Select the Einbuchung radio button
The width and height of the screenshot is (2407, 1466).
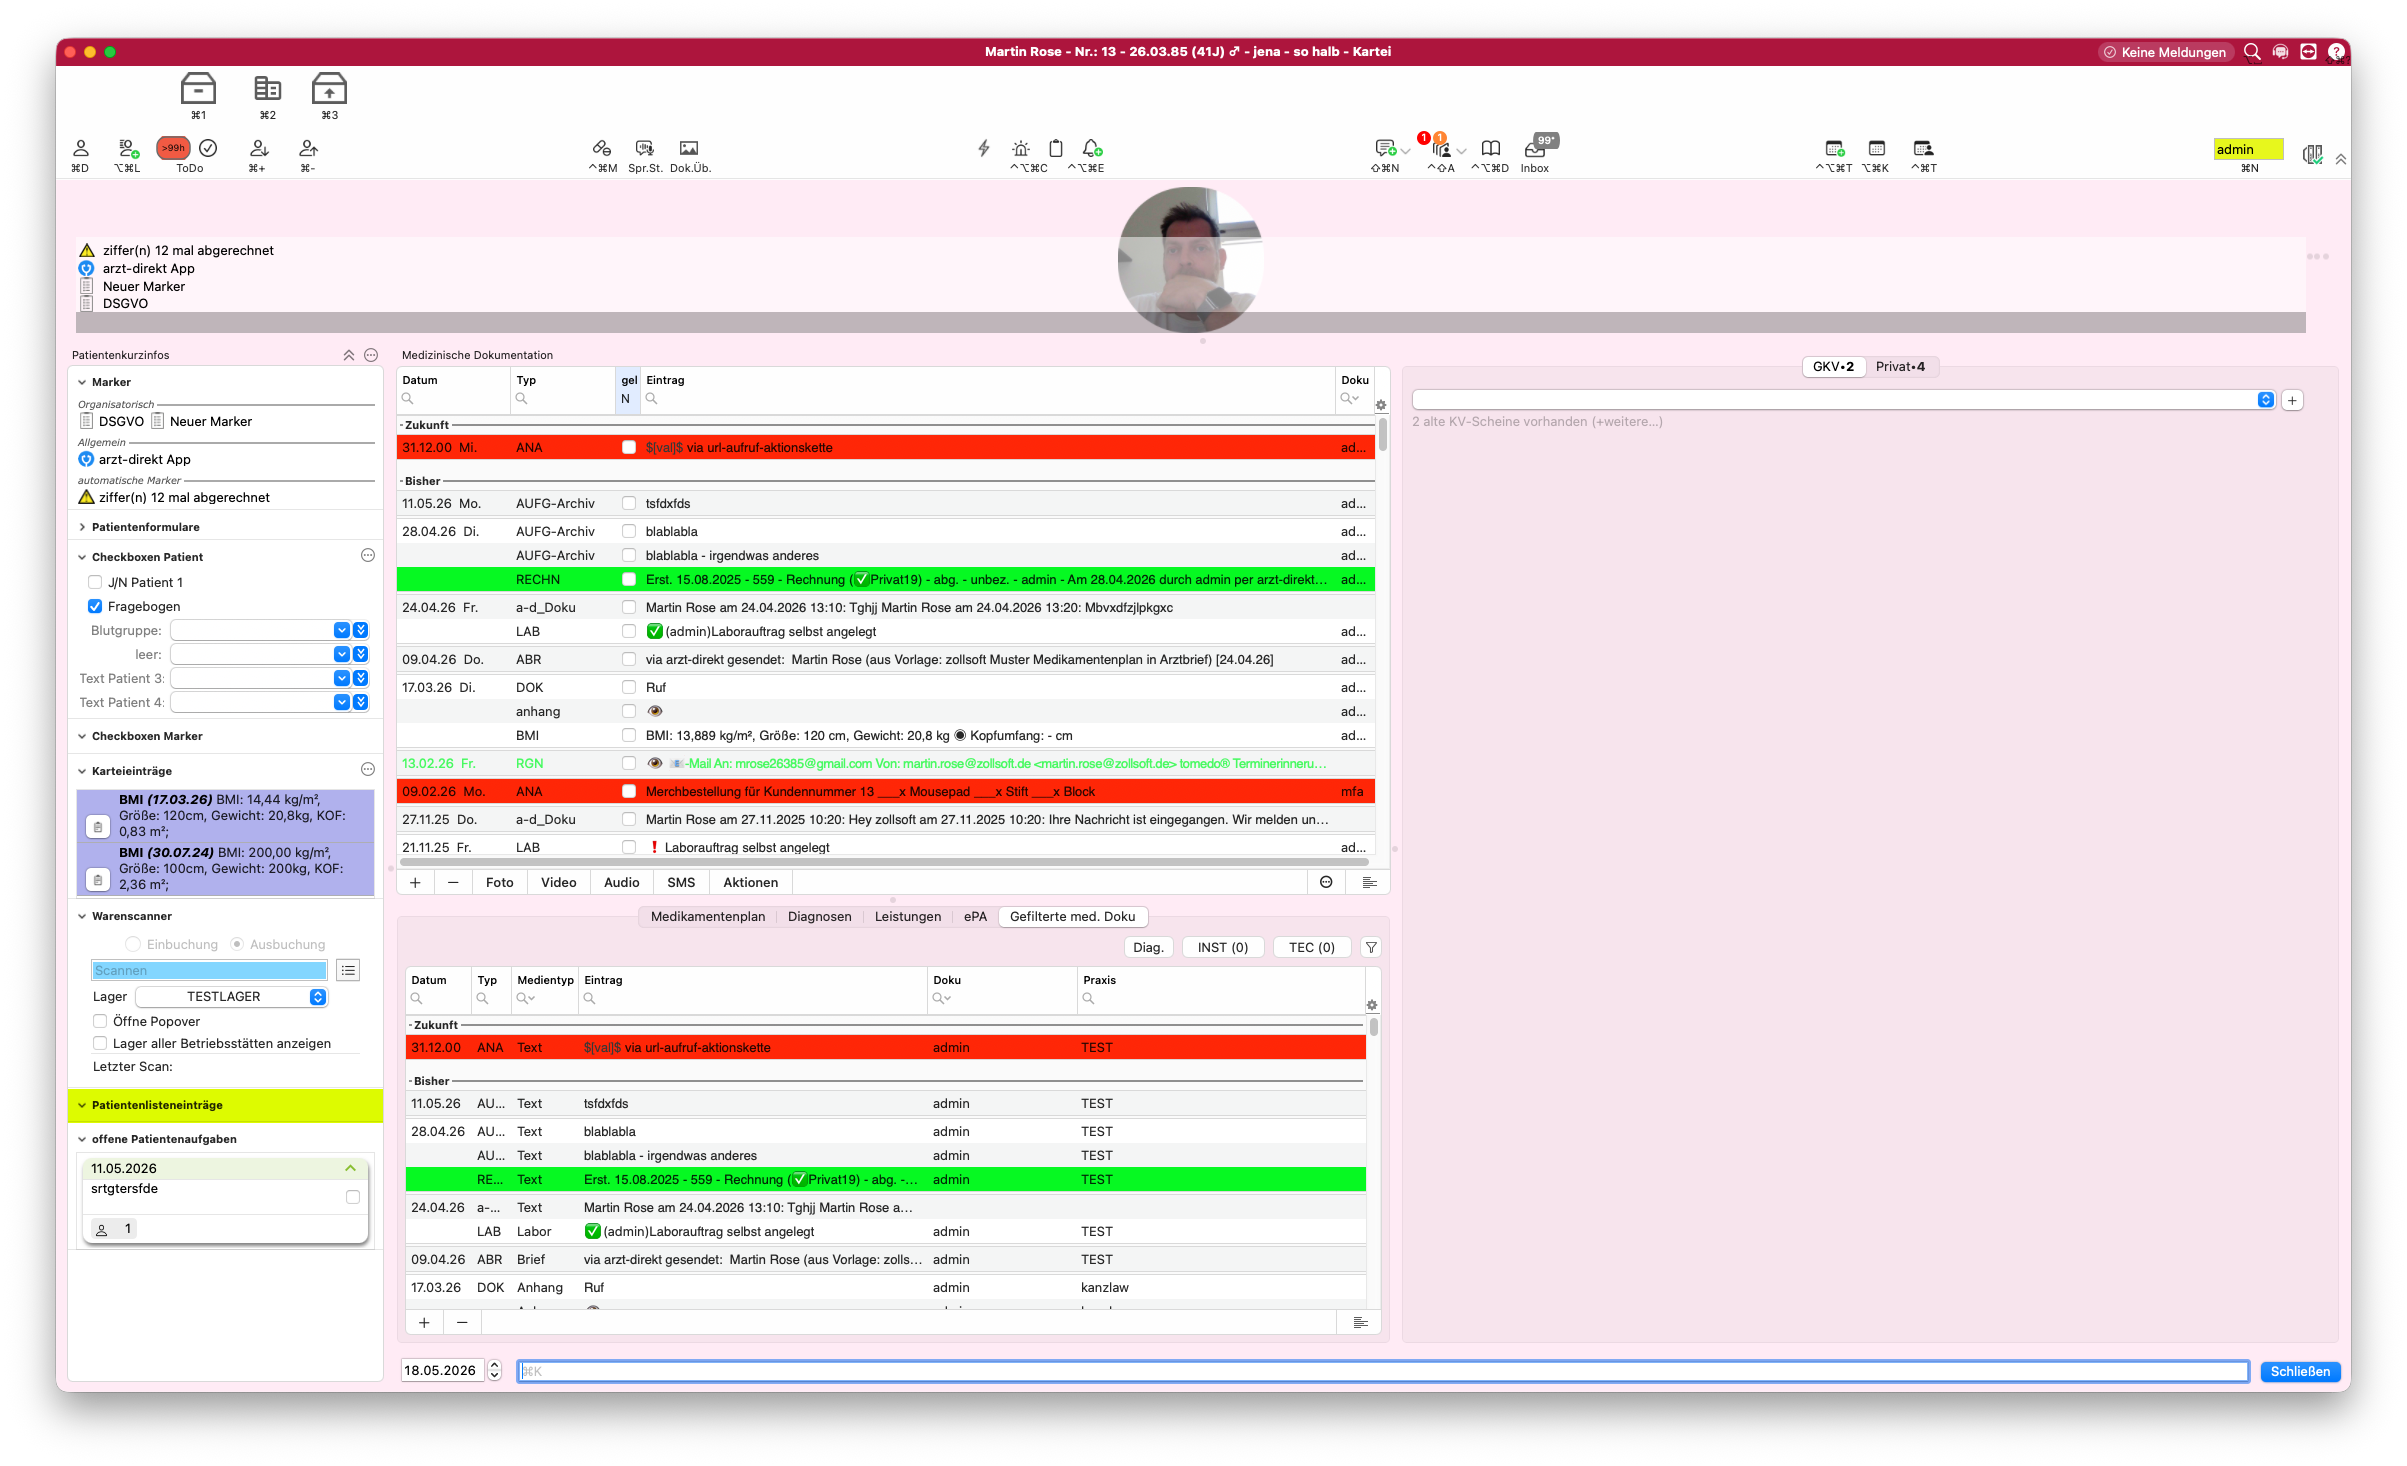133,944
